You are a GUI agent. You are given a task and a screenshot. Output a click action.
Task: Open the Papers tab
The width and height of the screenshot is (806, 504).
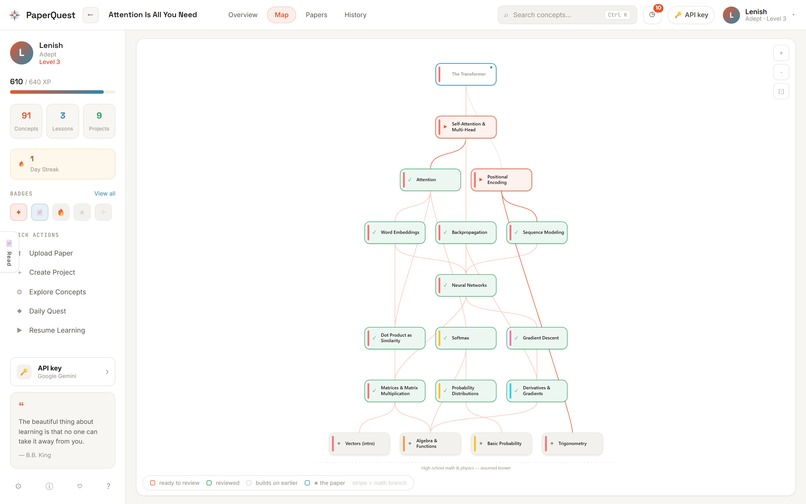coord(316,15)
